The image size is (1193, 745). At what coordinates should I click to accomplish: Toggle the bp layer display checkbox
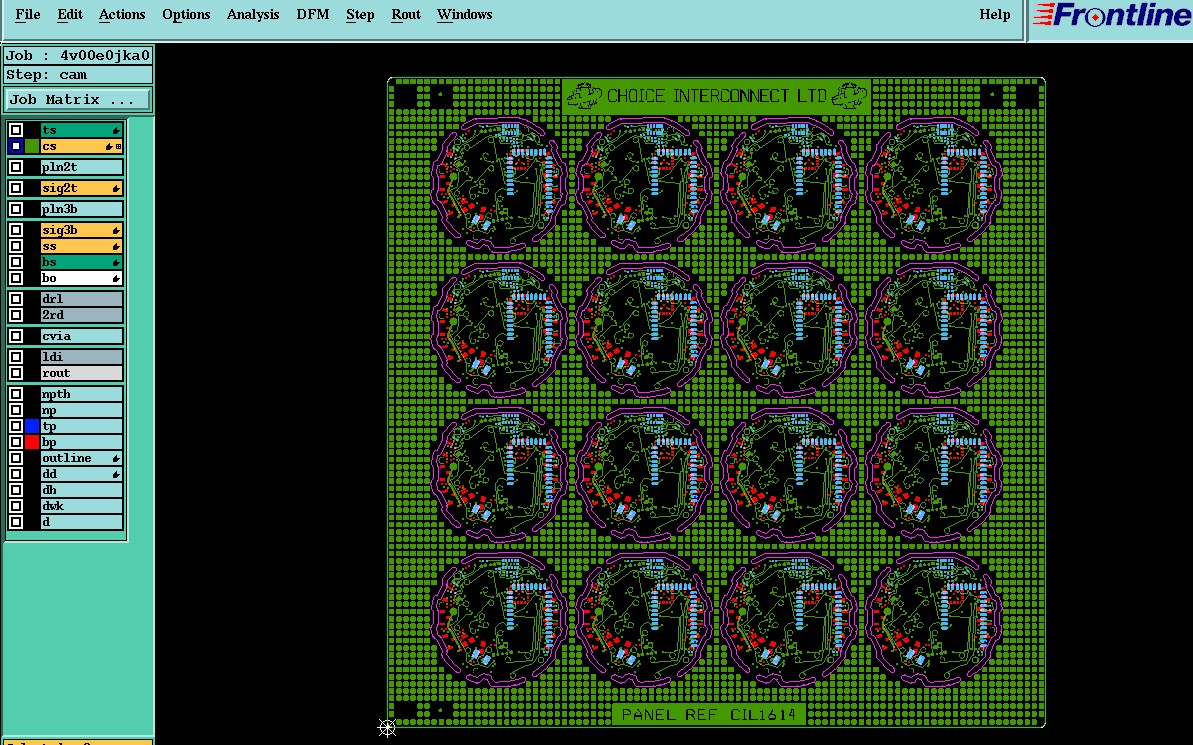16,442
